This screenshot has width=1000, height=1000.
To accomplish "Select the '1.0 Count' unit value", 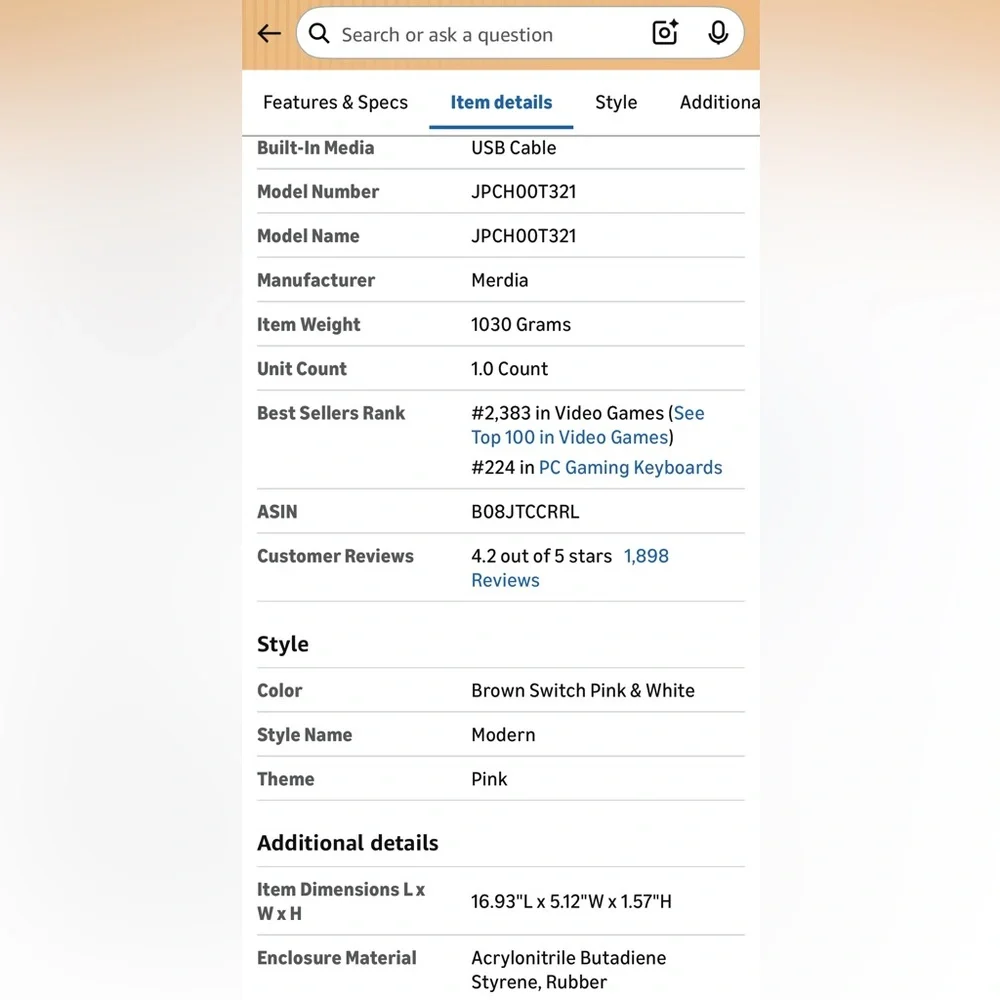I will 509,369.
